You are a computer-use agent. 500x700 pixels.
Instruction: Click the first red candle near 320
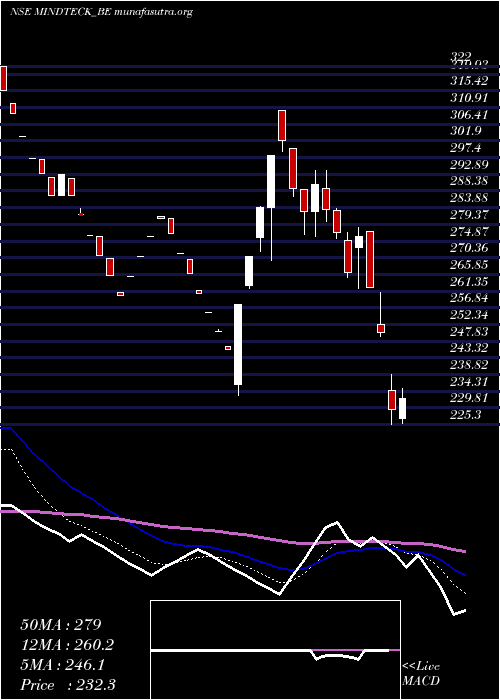coord(4,78)
